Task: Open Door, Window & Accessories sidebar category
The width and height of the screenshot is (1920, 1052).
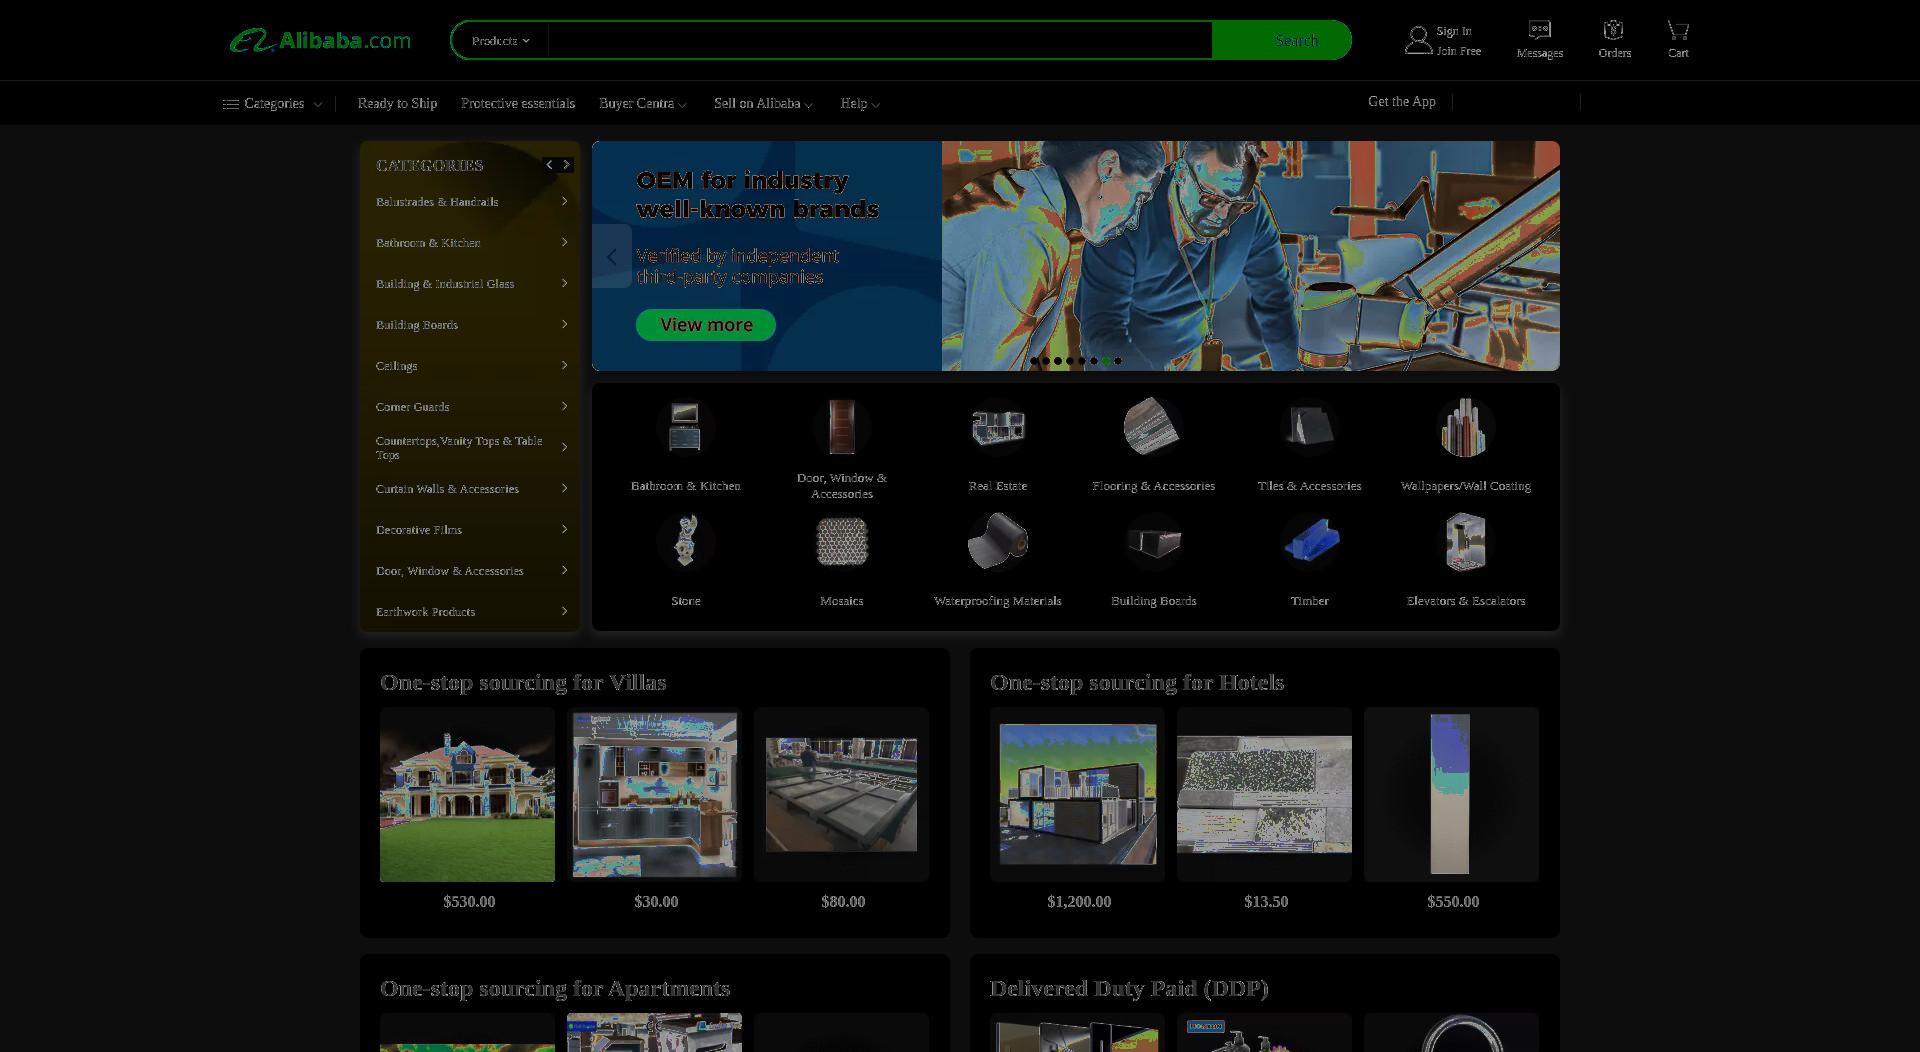Action: pos(449,571)
